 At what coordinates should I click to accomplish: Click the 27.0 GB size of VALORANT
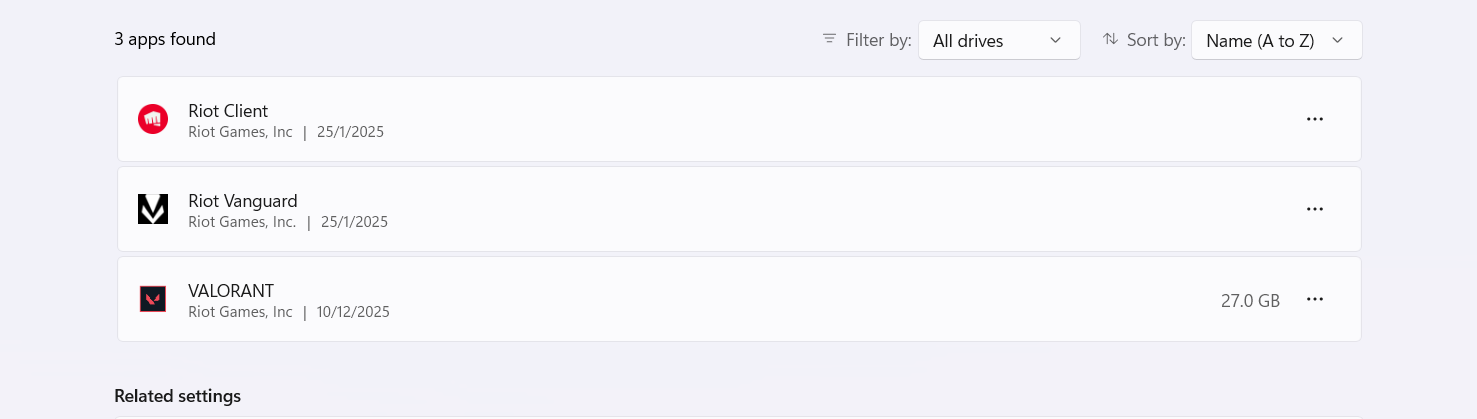(x=1250, y=300)
